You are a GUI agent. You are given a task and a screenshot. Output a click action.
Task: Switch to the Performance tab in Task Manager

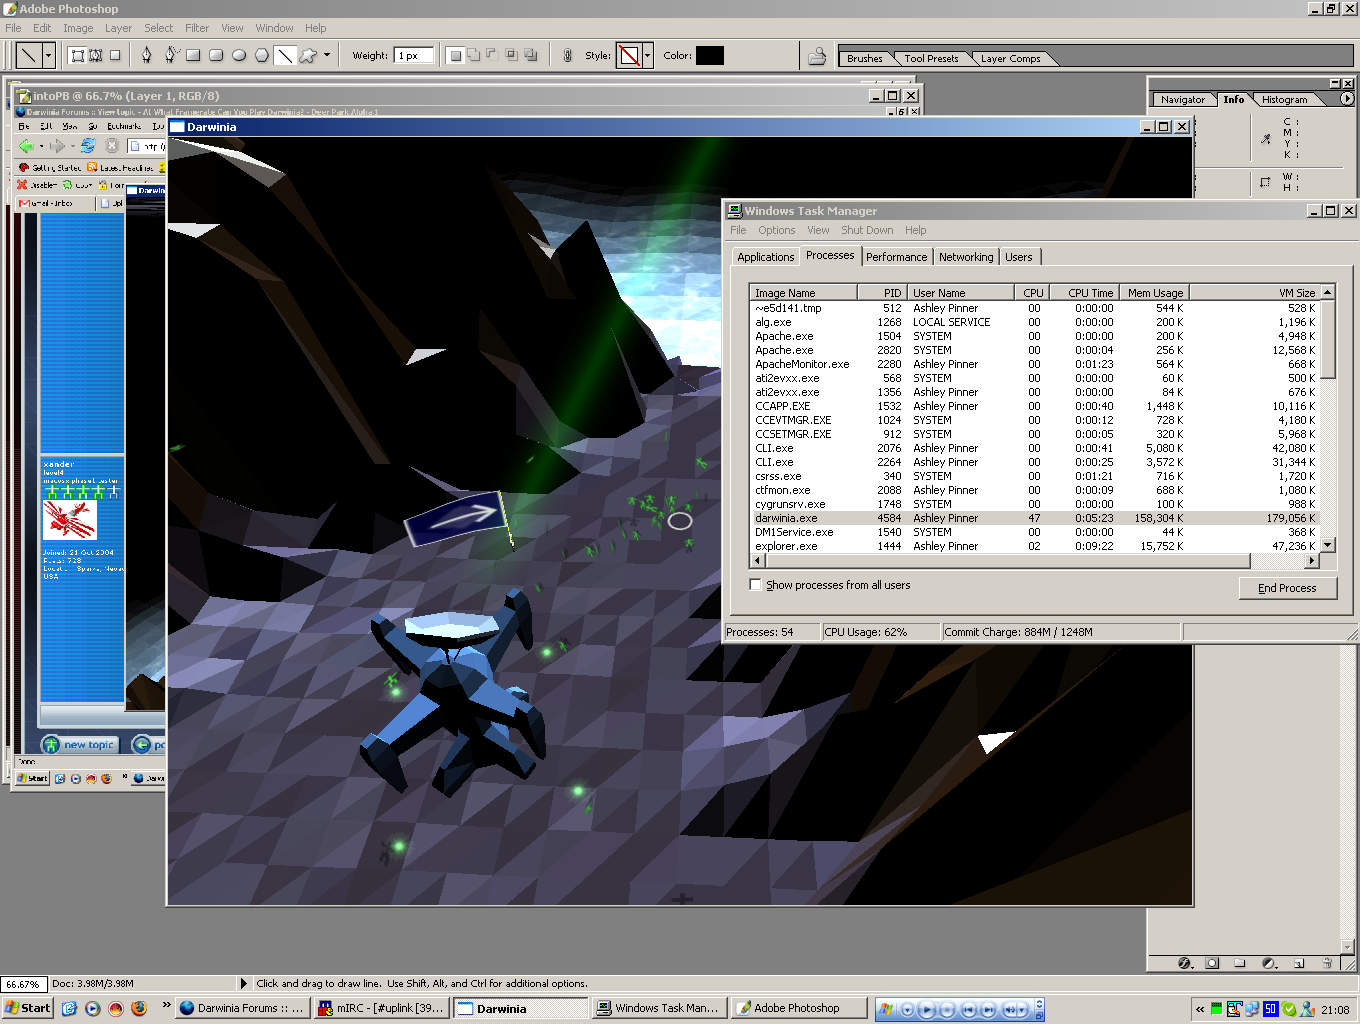(x=896, y=257)
